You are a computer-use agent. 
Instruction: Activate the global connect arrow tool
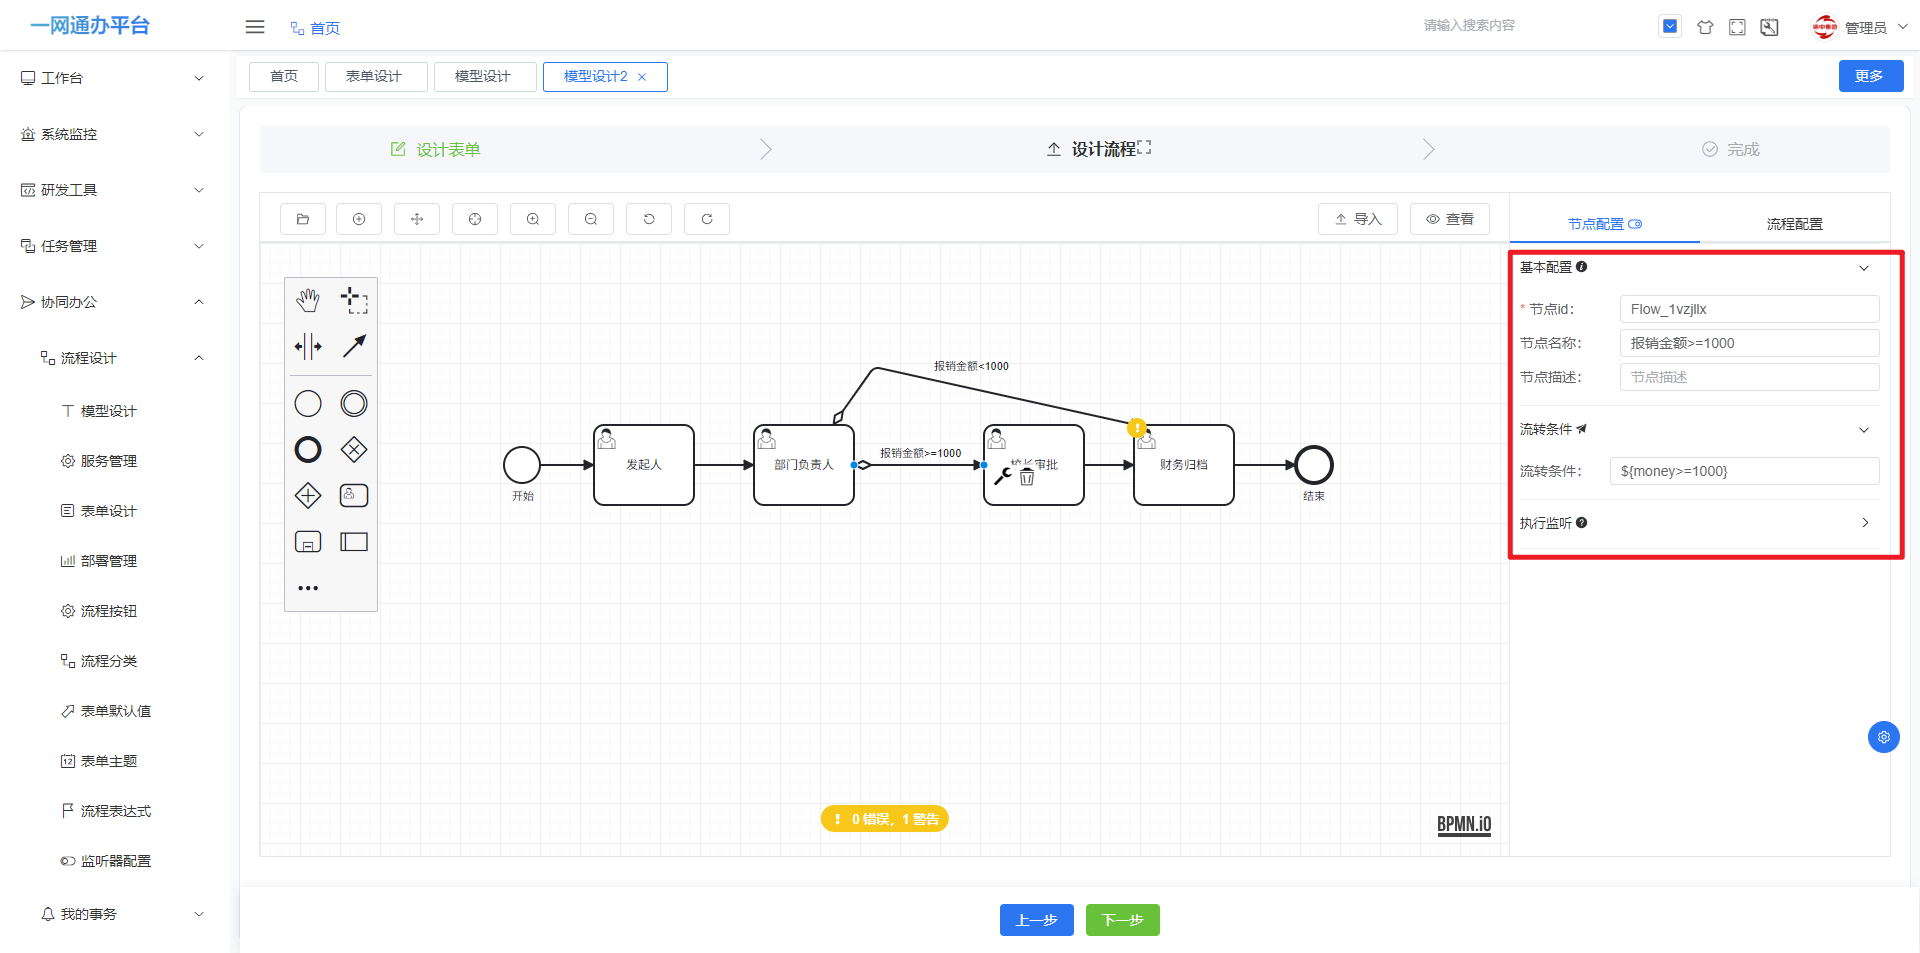tap(354, 346)
